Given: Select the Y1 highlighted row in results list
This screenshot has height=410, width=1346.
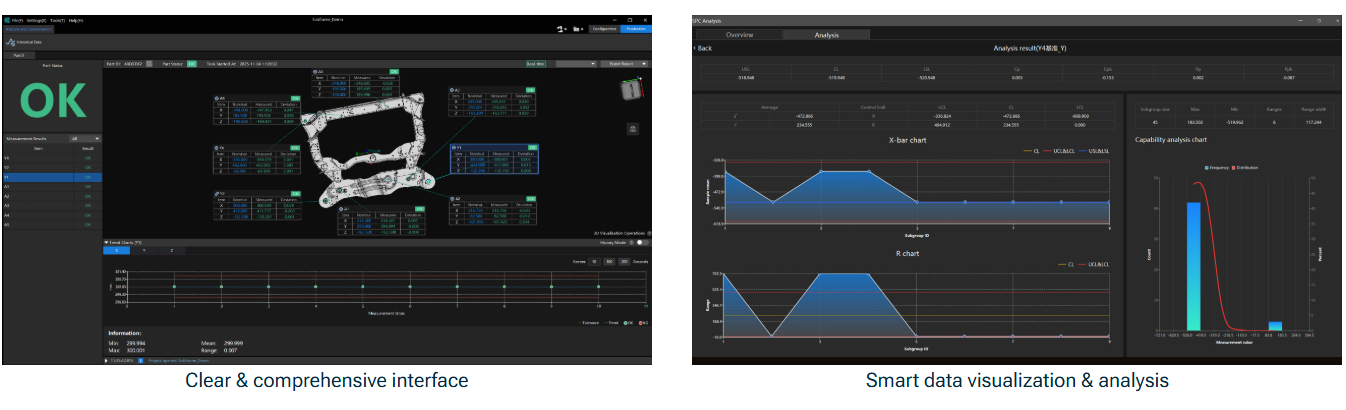Looking at the screenshot, I should 51,177.
